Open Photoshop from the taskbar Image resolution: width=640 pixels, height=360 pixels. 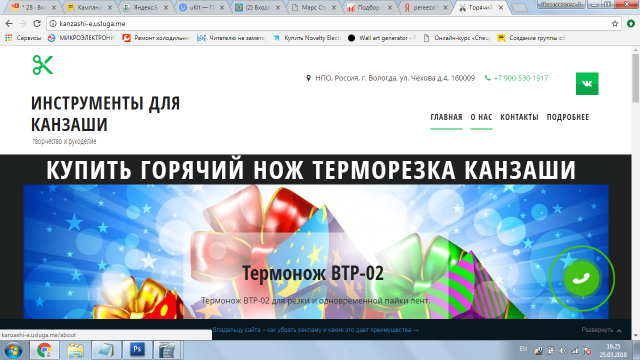pyautogui.click(x=137, y=350)
